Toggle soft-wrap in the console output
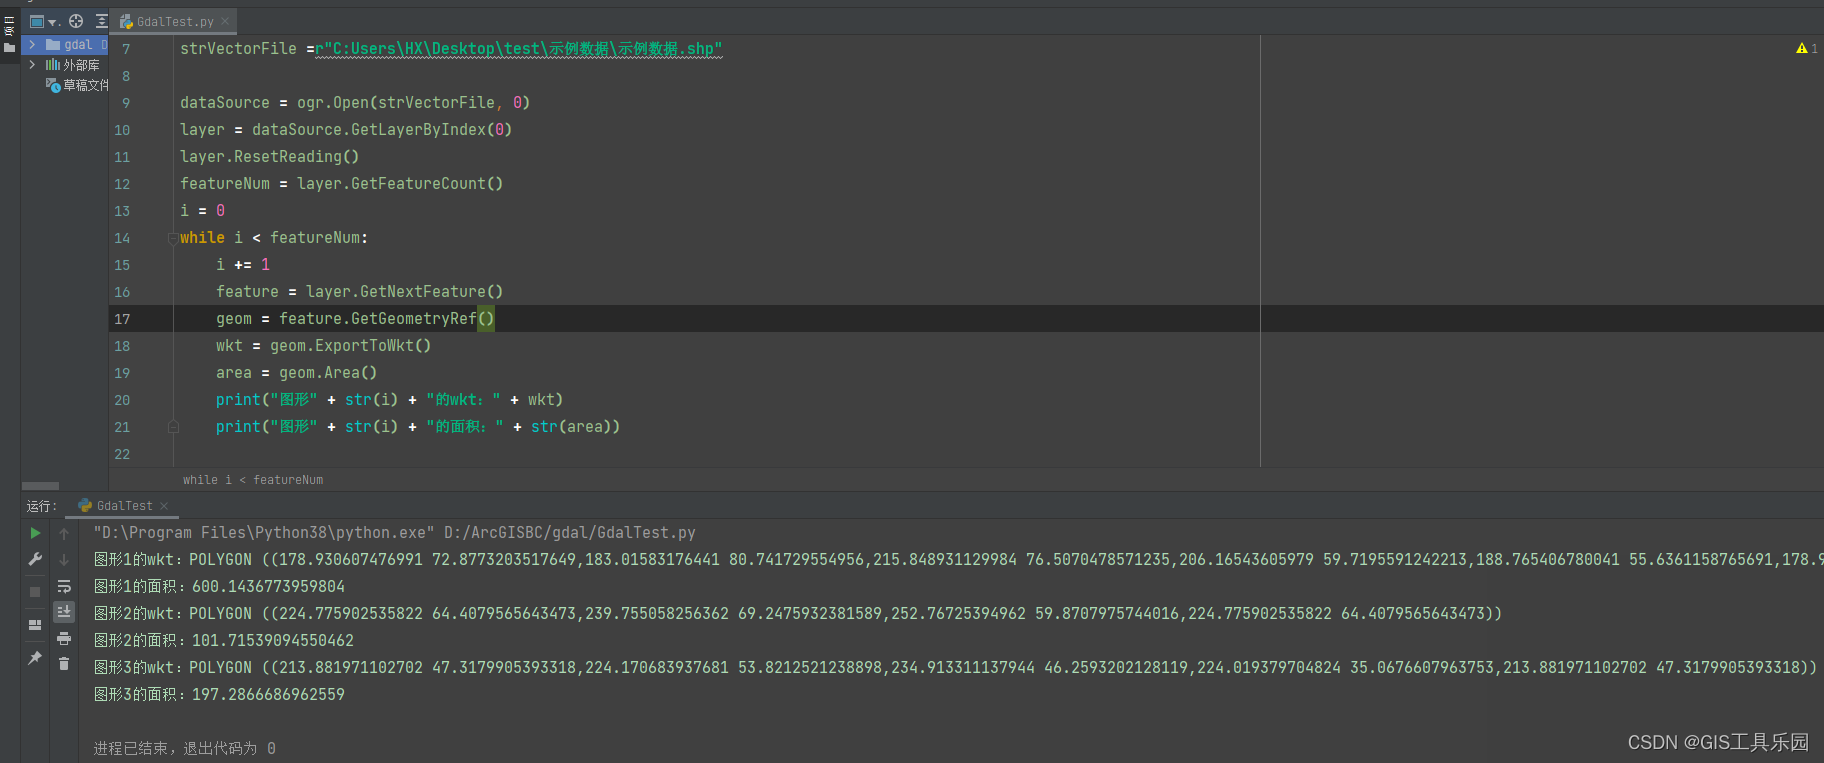 pyautogui.click(x=64, y=587)
